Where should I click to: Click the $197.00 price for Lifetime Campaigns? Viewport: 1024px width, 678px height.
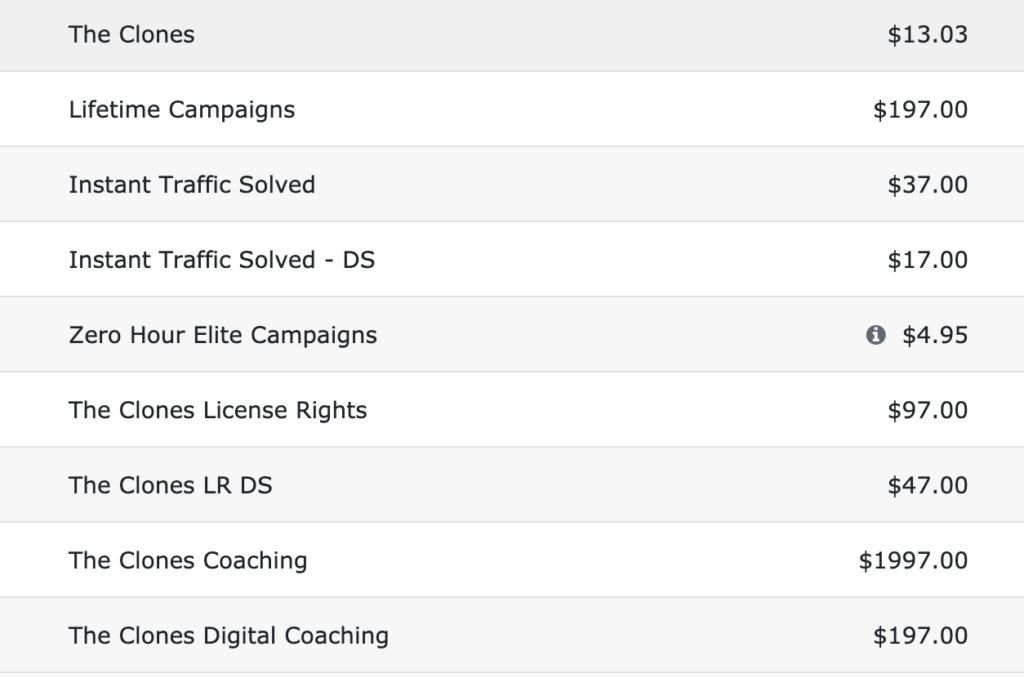point(920,110)
